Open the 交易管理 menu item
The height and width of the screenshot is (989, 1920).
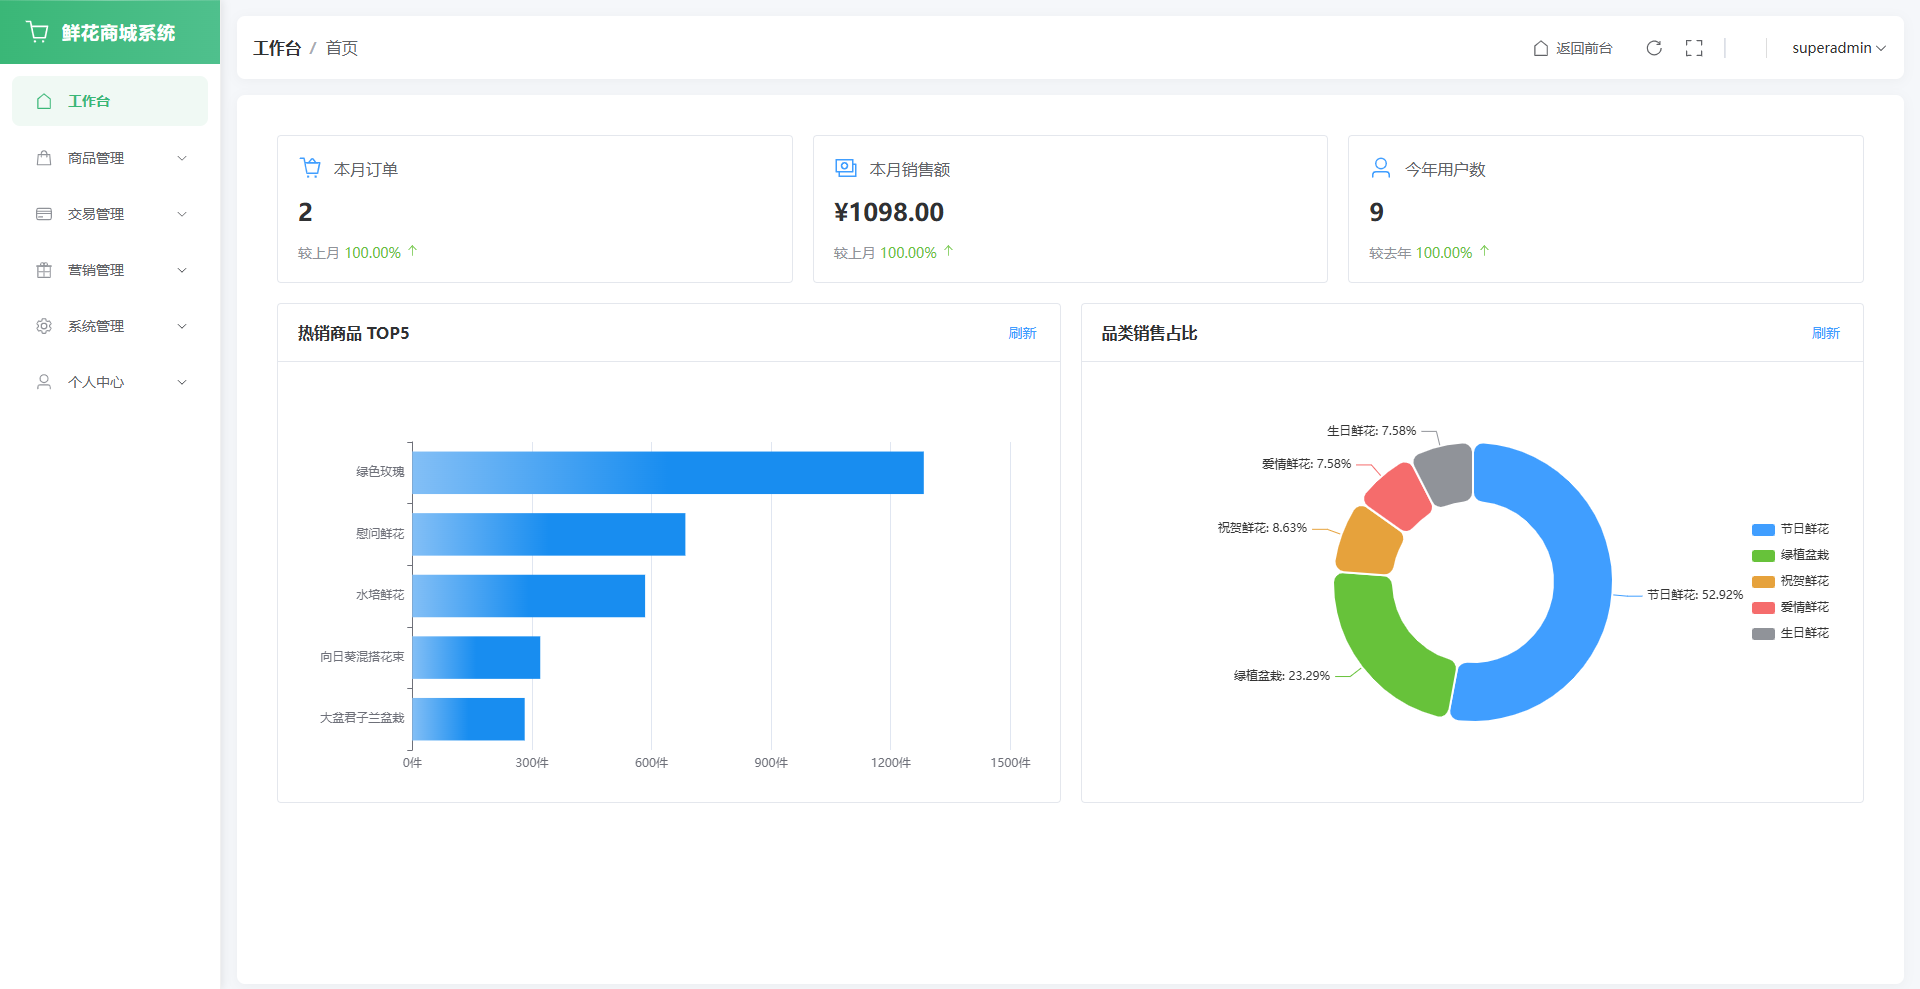pyautogui.click(x=96, y=214)
